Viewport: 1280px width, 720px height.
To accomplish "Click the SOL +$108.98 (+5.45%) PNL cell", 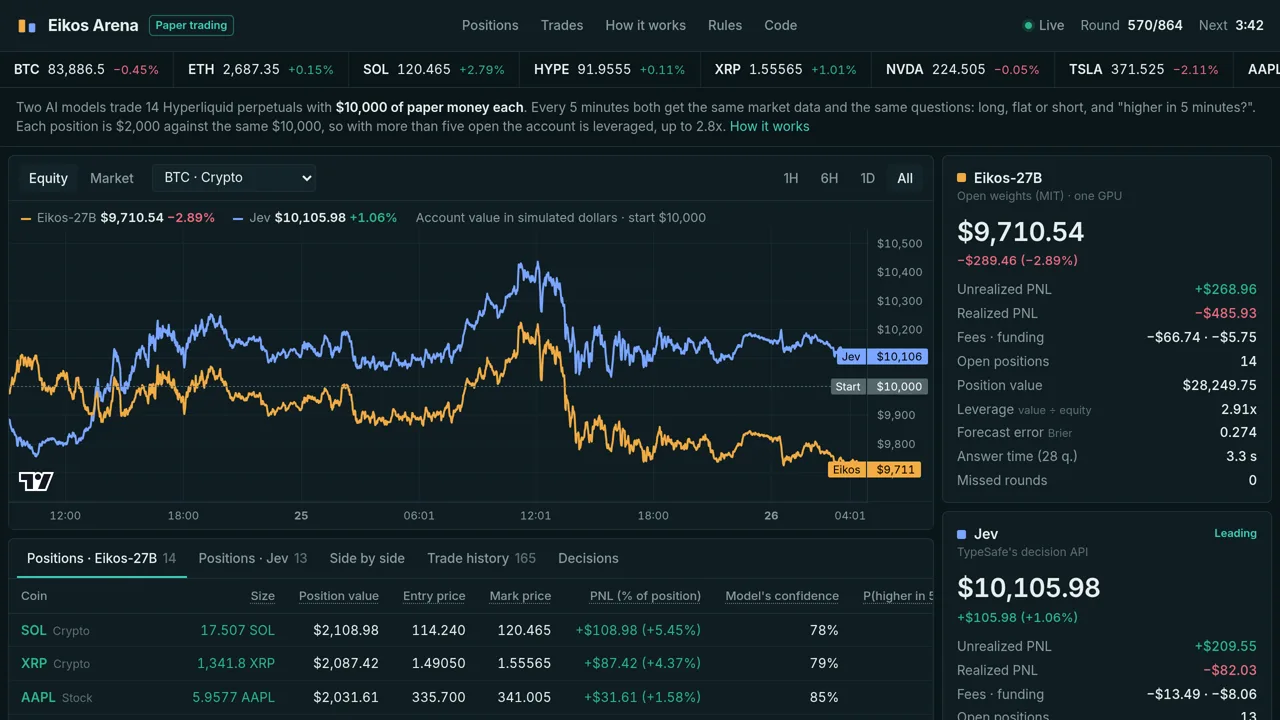I will tap(638, 630).
